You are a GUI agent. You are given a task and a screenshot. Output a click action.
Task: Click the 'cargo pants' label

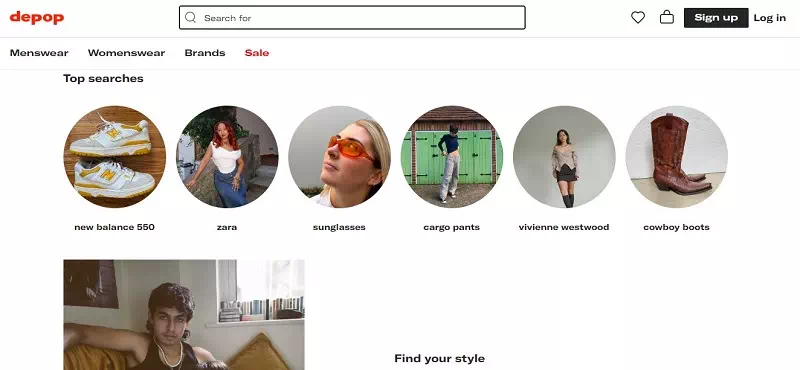coord(452,227)
